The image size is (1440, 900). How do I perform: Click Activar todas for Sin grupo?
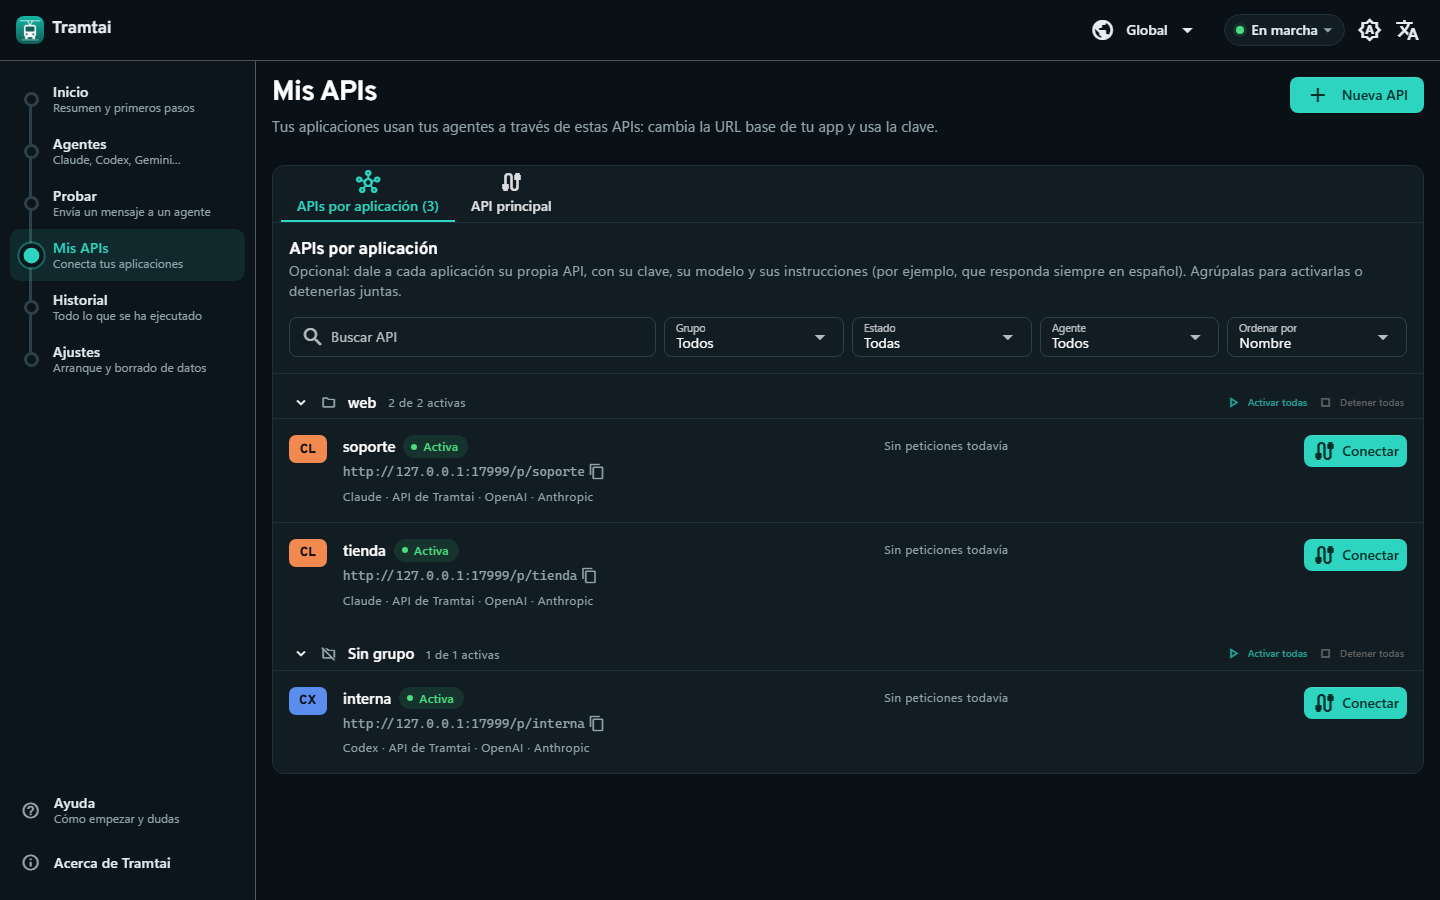[x=1268, y=654]
